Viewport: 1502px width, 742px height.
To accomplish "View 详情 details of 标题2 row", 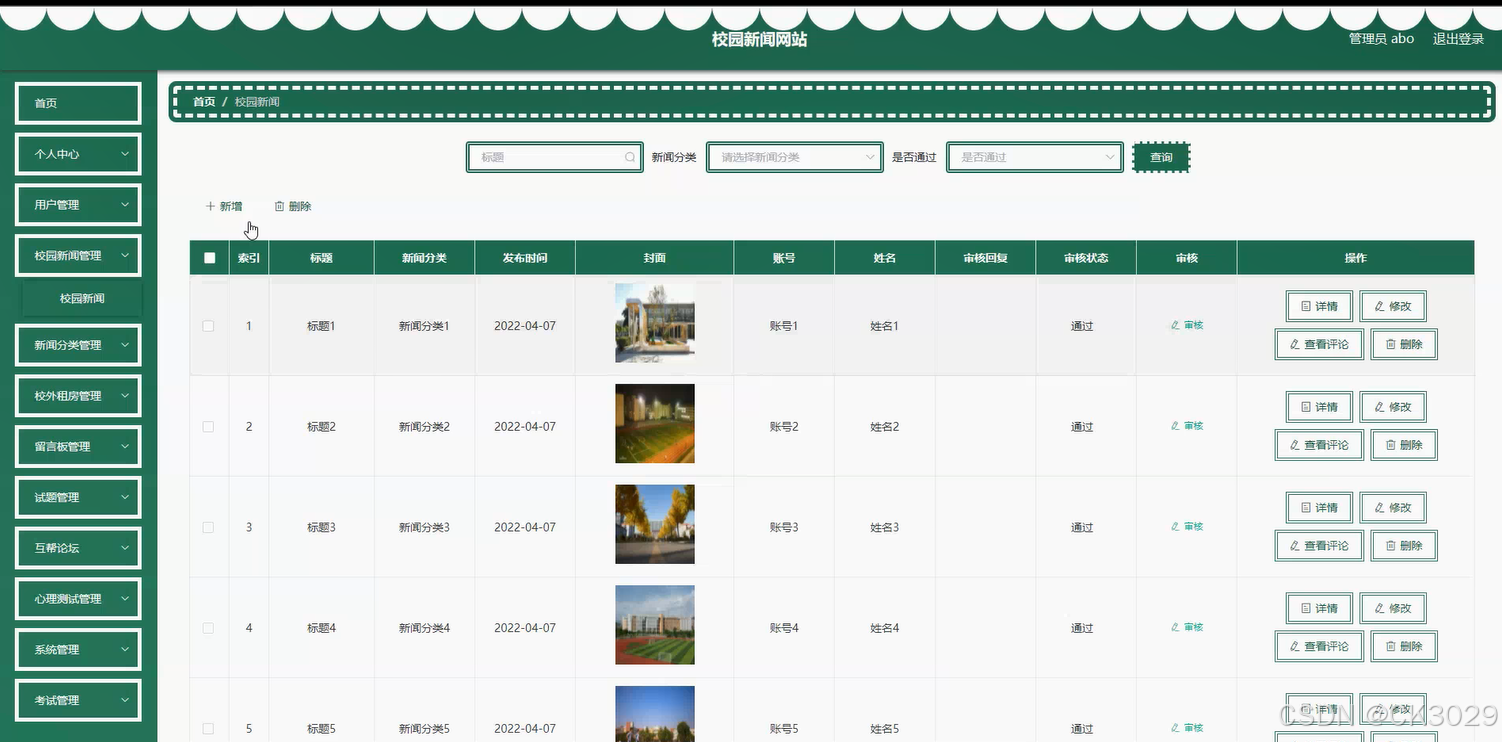I will [x=1319, y=407].
